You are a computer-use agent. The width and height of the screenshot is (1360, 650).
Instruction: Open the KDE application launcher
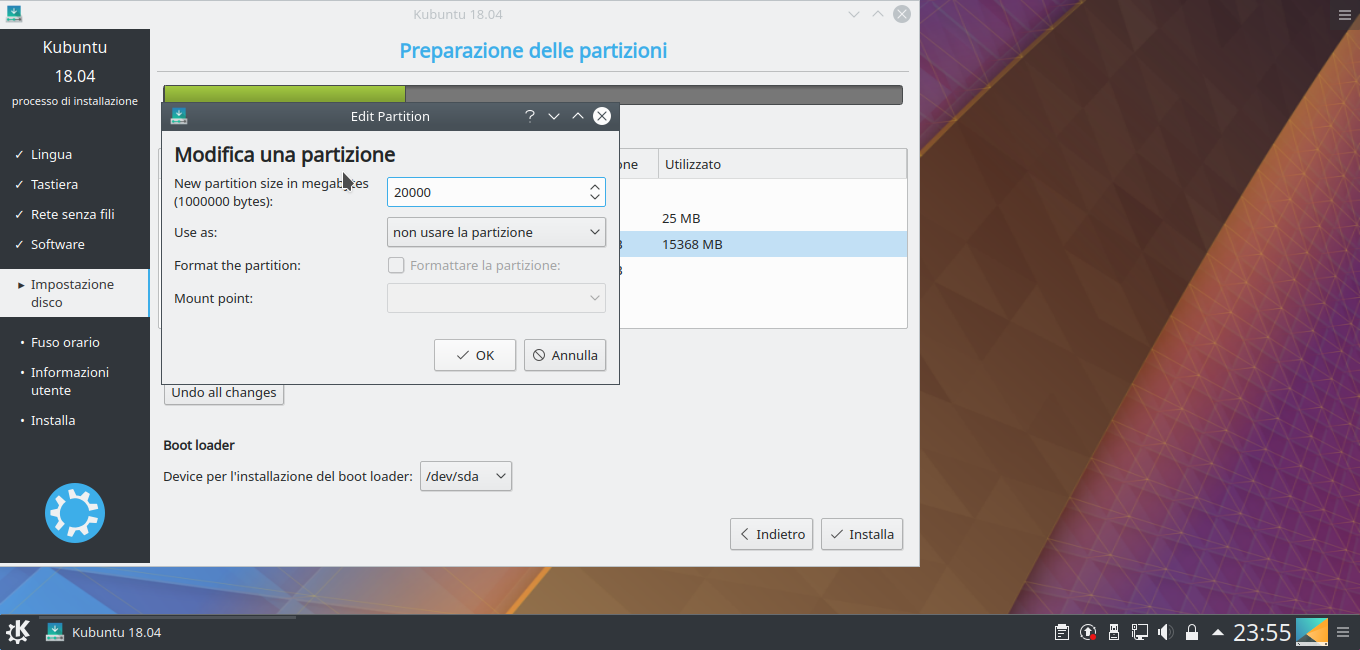click(x=18, y=632)
